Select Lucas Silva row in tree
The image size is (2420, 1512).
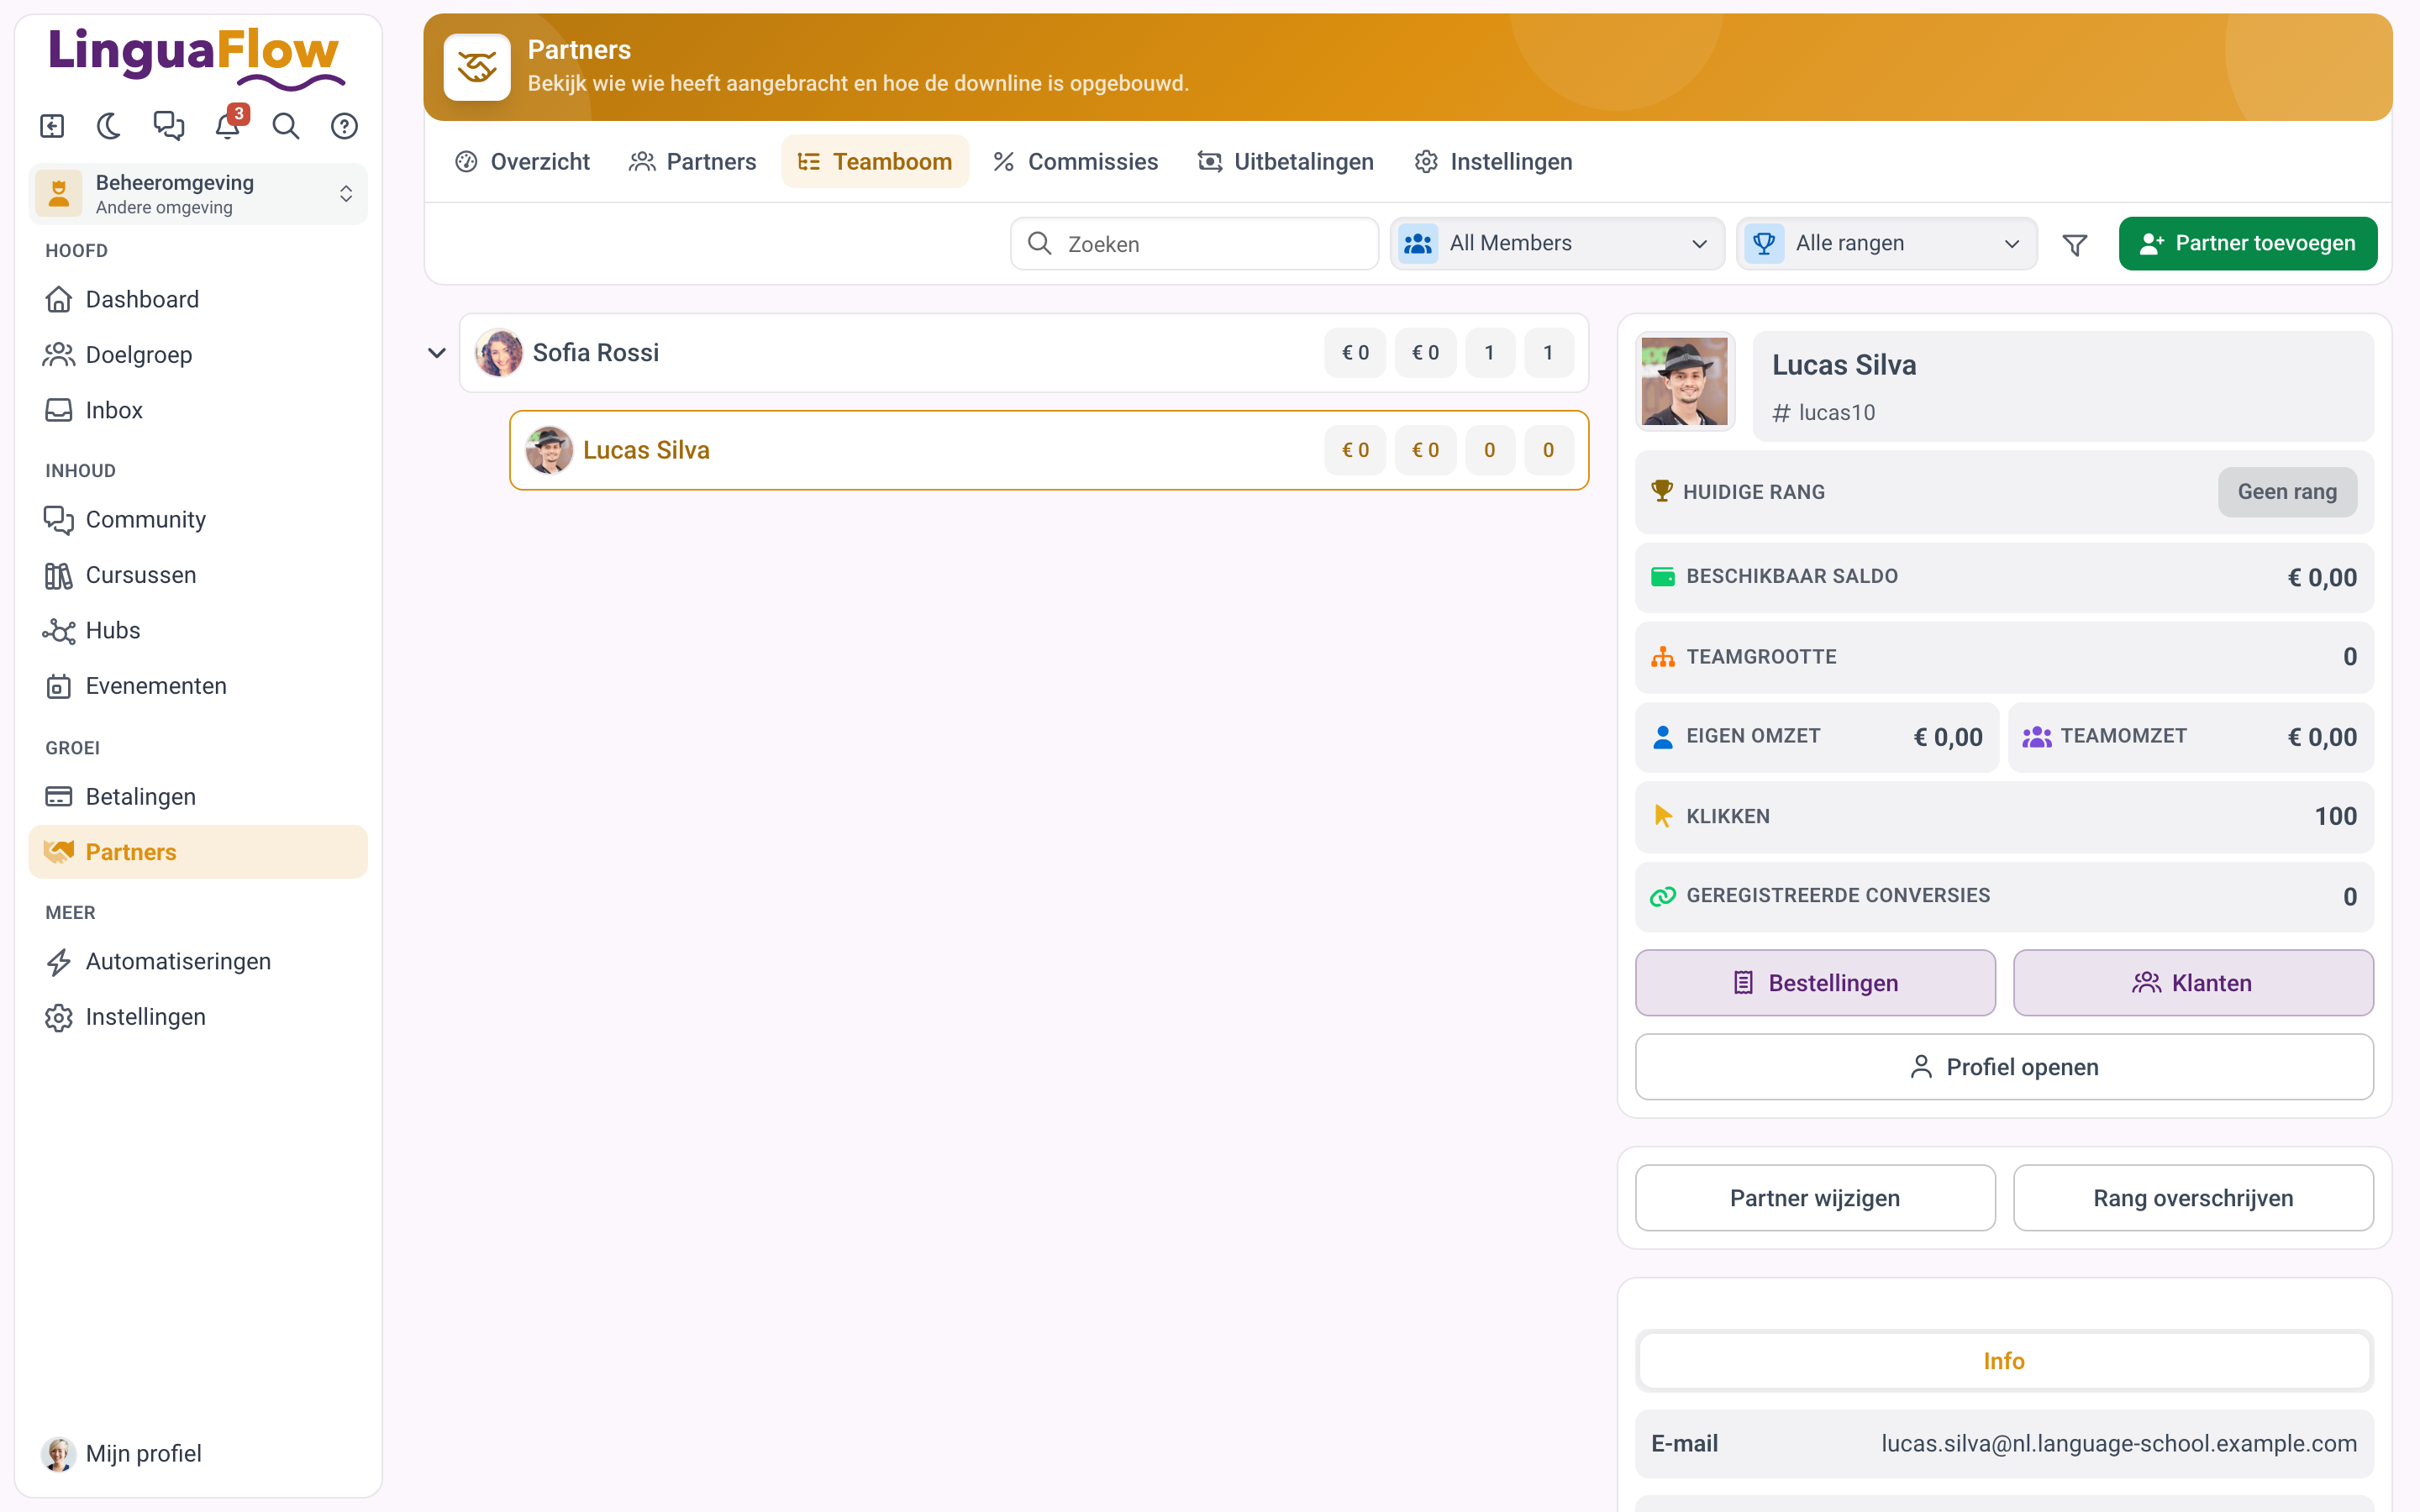1049,450
